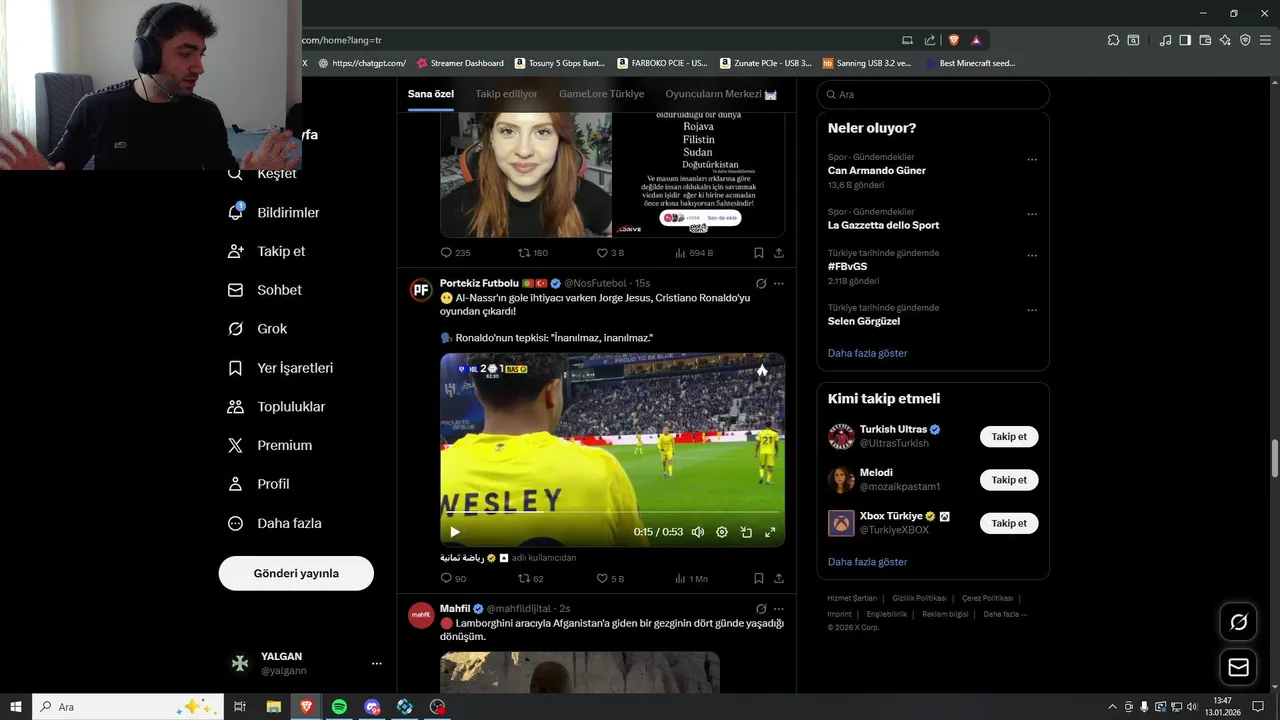Share the post with 1 Mn views
Screen dimensions: 1280x720
click(x=779, y=578)
